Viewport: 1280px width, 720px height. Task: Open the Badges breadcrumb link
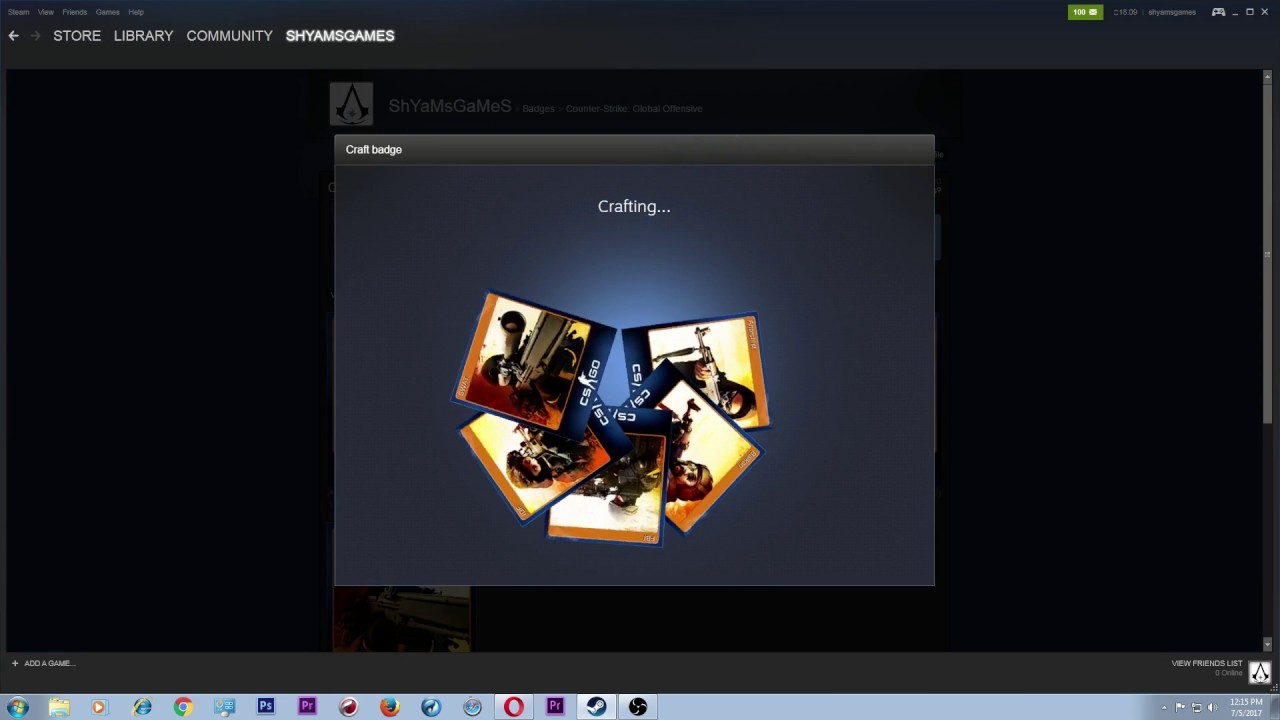coord(538,108)
